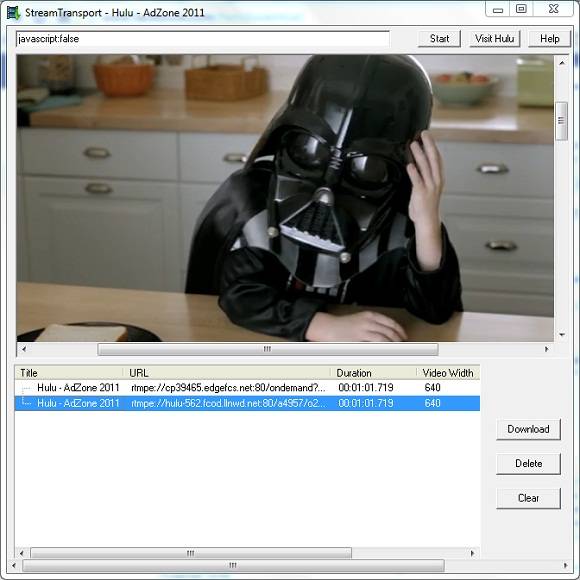Click the browser pane scroll down arrow
Viewport: 580px width, 580px height.
[x=562, y=335]
